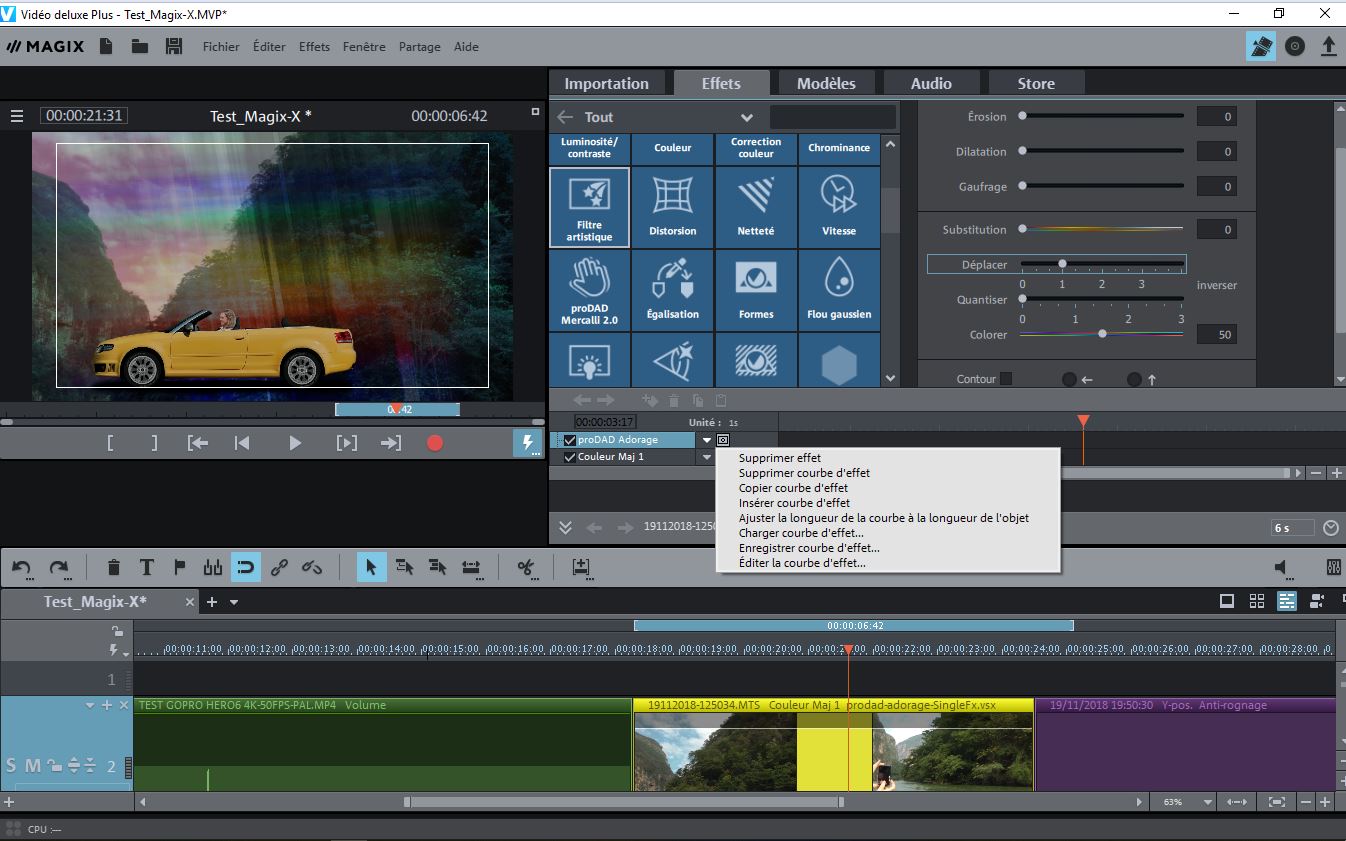The width and height of the screenshot is (1346, 841).
Task: Click the lock icon above timeline ruler
Action: [117, 631]
